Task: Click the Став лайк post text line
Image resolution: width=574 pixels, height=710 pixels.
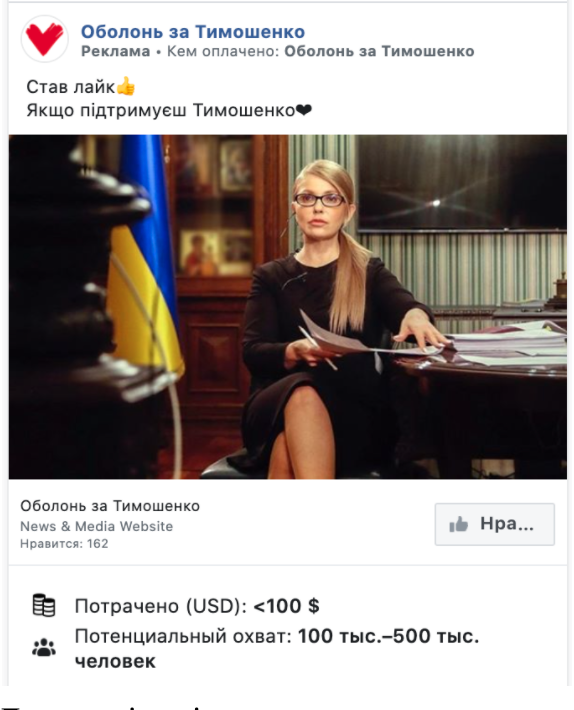Action: pos(81,86)
